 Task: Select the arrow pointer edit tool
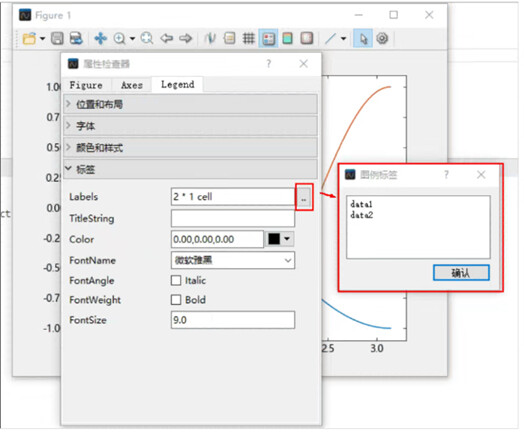tap(363, 38)
